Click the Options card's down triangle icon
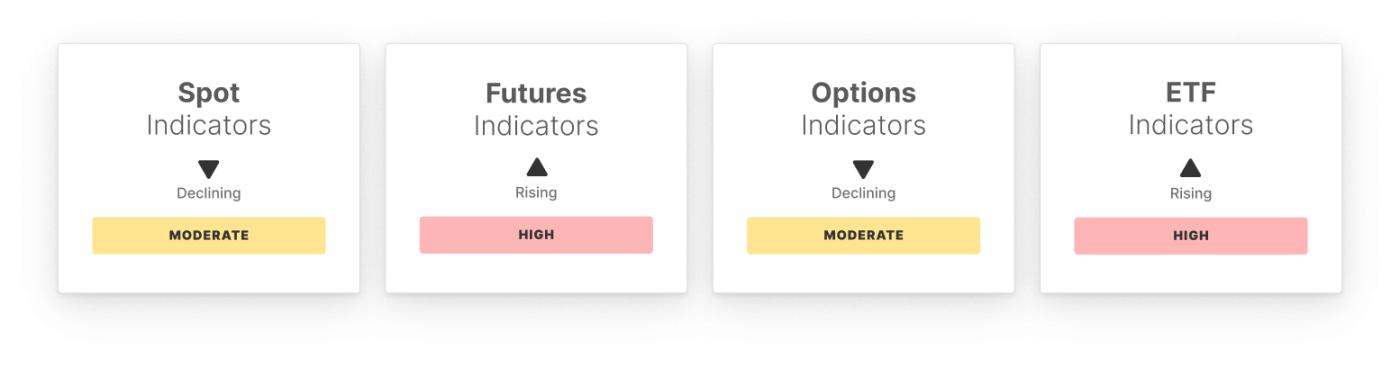The width and height of the screenshot is (1400, 366). (863, 169)
